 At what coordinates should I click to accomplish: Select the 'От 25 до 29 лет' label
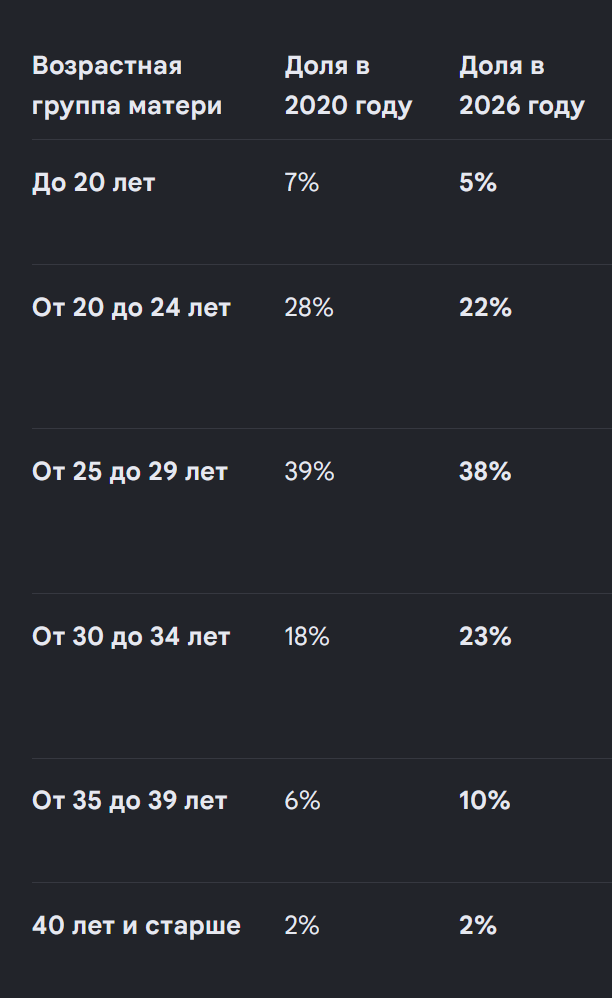point(130,472)
